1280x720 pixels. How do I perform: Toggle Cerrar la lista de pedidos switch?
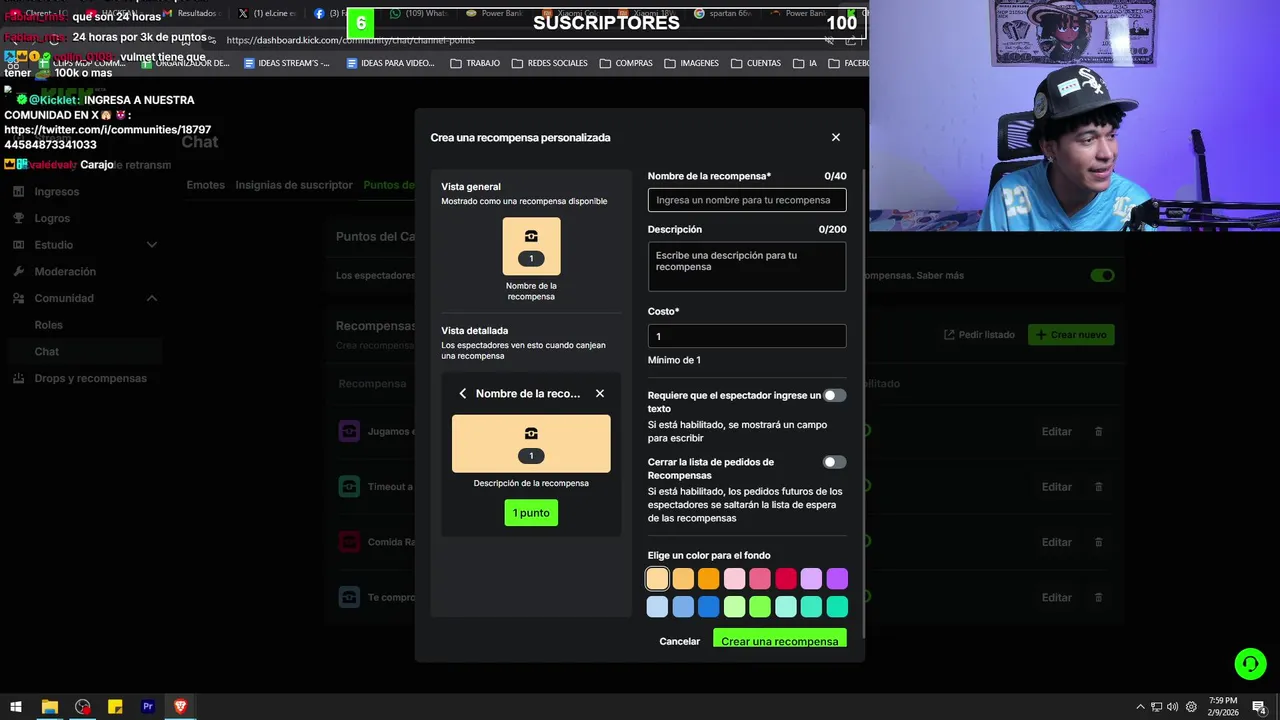[834, 462]
